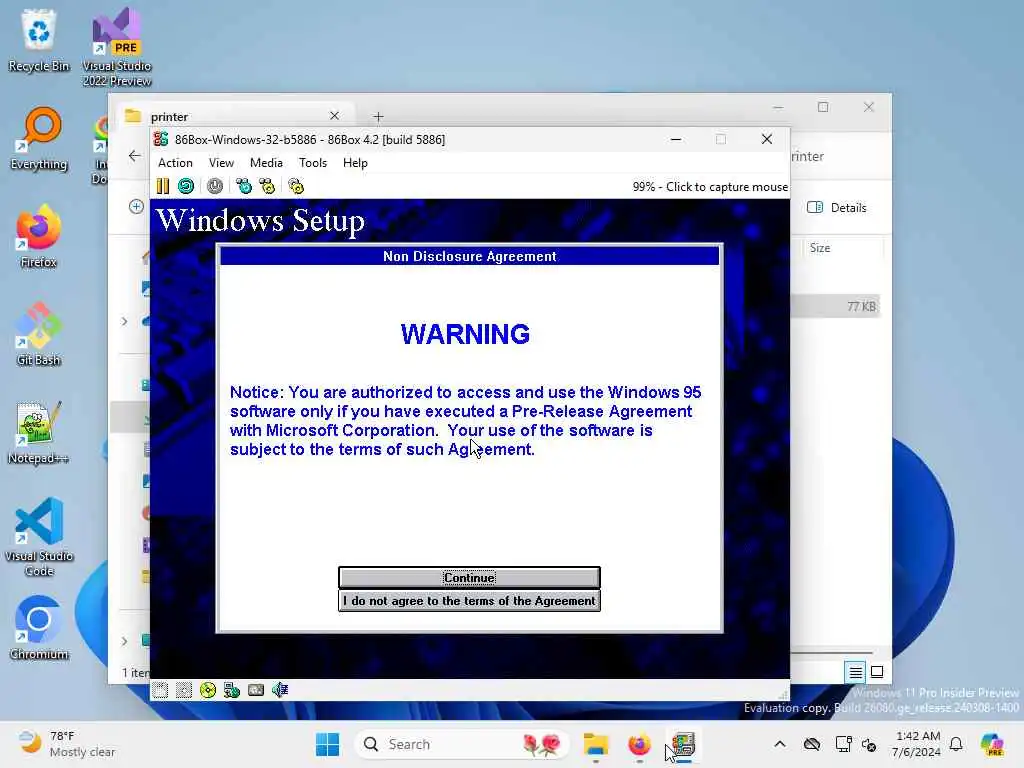Image resolution: width=1024 pixels, height=768 pixels.
Task: Select the Chromium desktop shortcut
Action: (x=39, y=628)
